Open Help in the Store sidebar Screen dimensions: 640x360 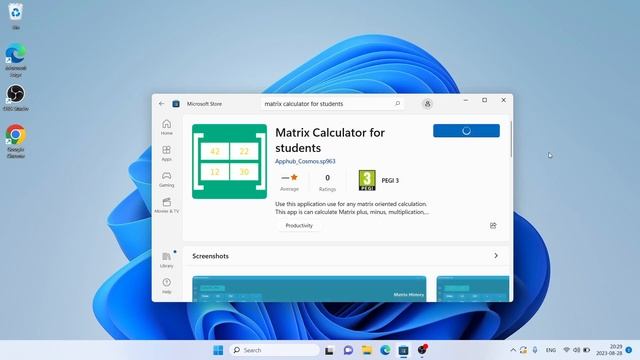pos(167,286)
